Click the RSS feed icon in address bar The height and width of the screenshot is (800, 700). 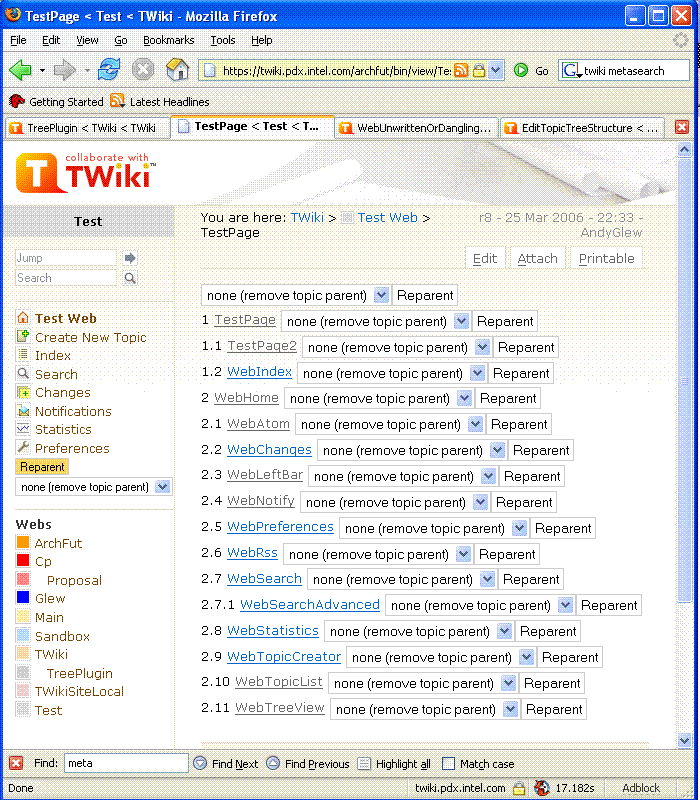(461, 70)
